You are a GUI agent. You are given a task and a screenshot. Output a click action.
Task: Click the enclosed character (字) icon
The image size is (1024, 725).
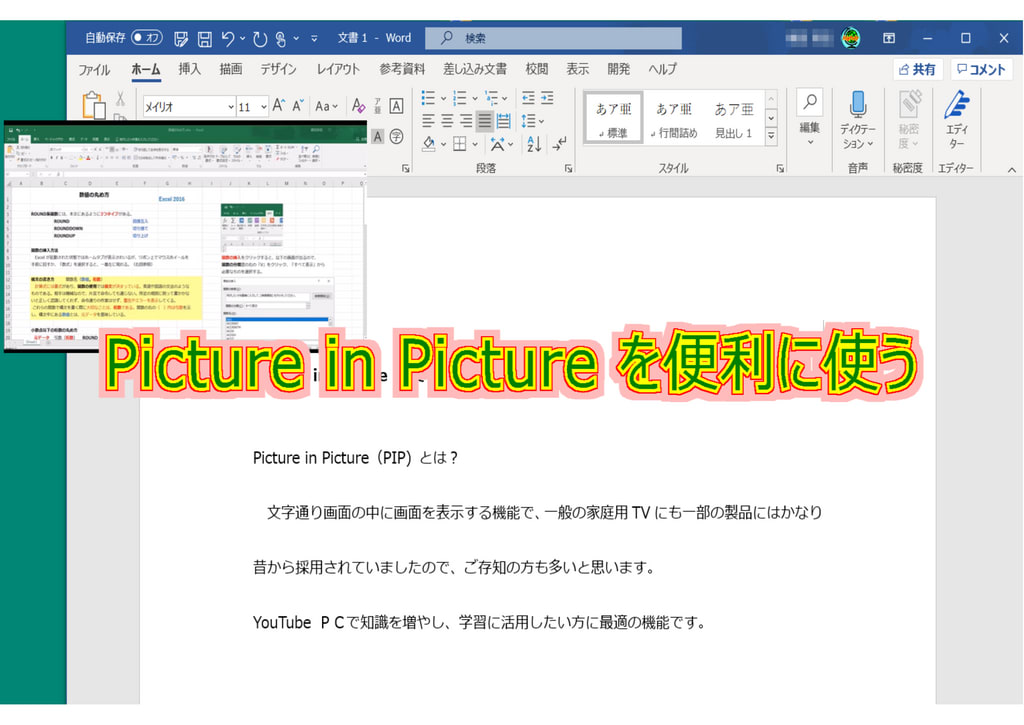396,137
